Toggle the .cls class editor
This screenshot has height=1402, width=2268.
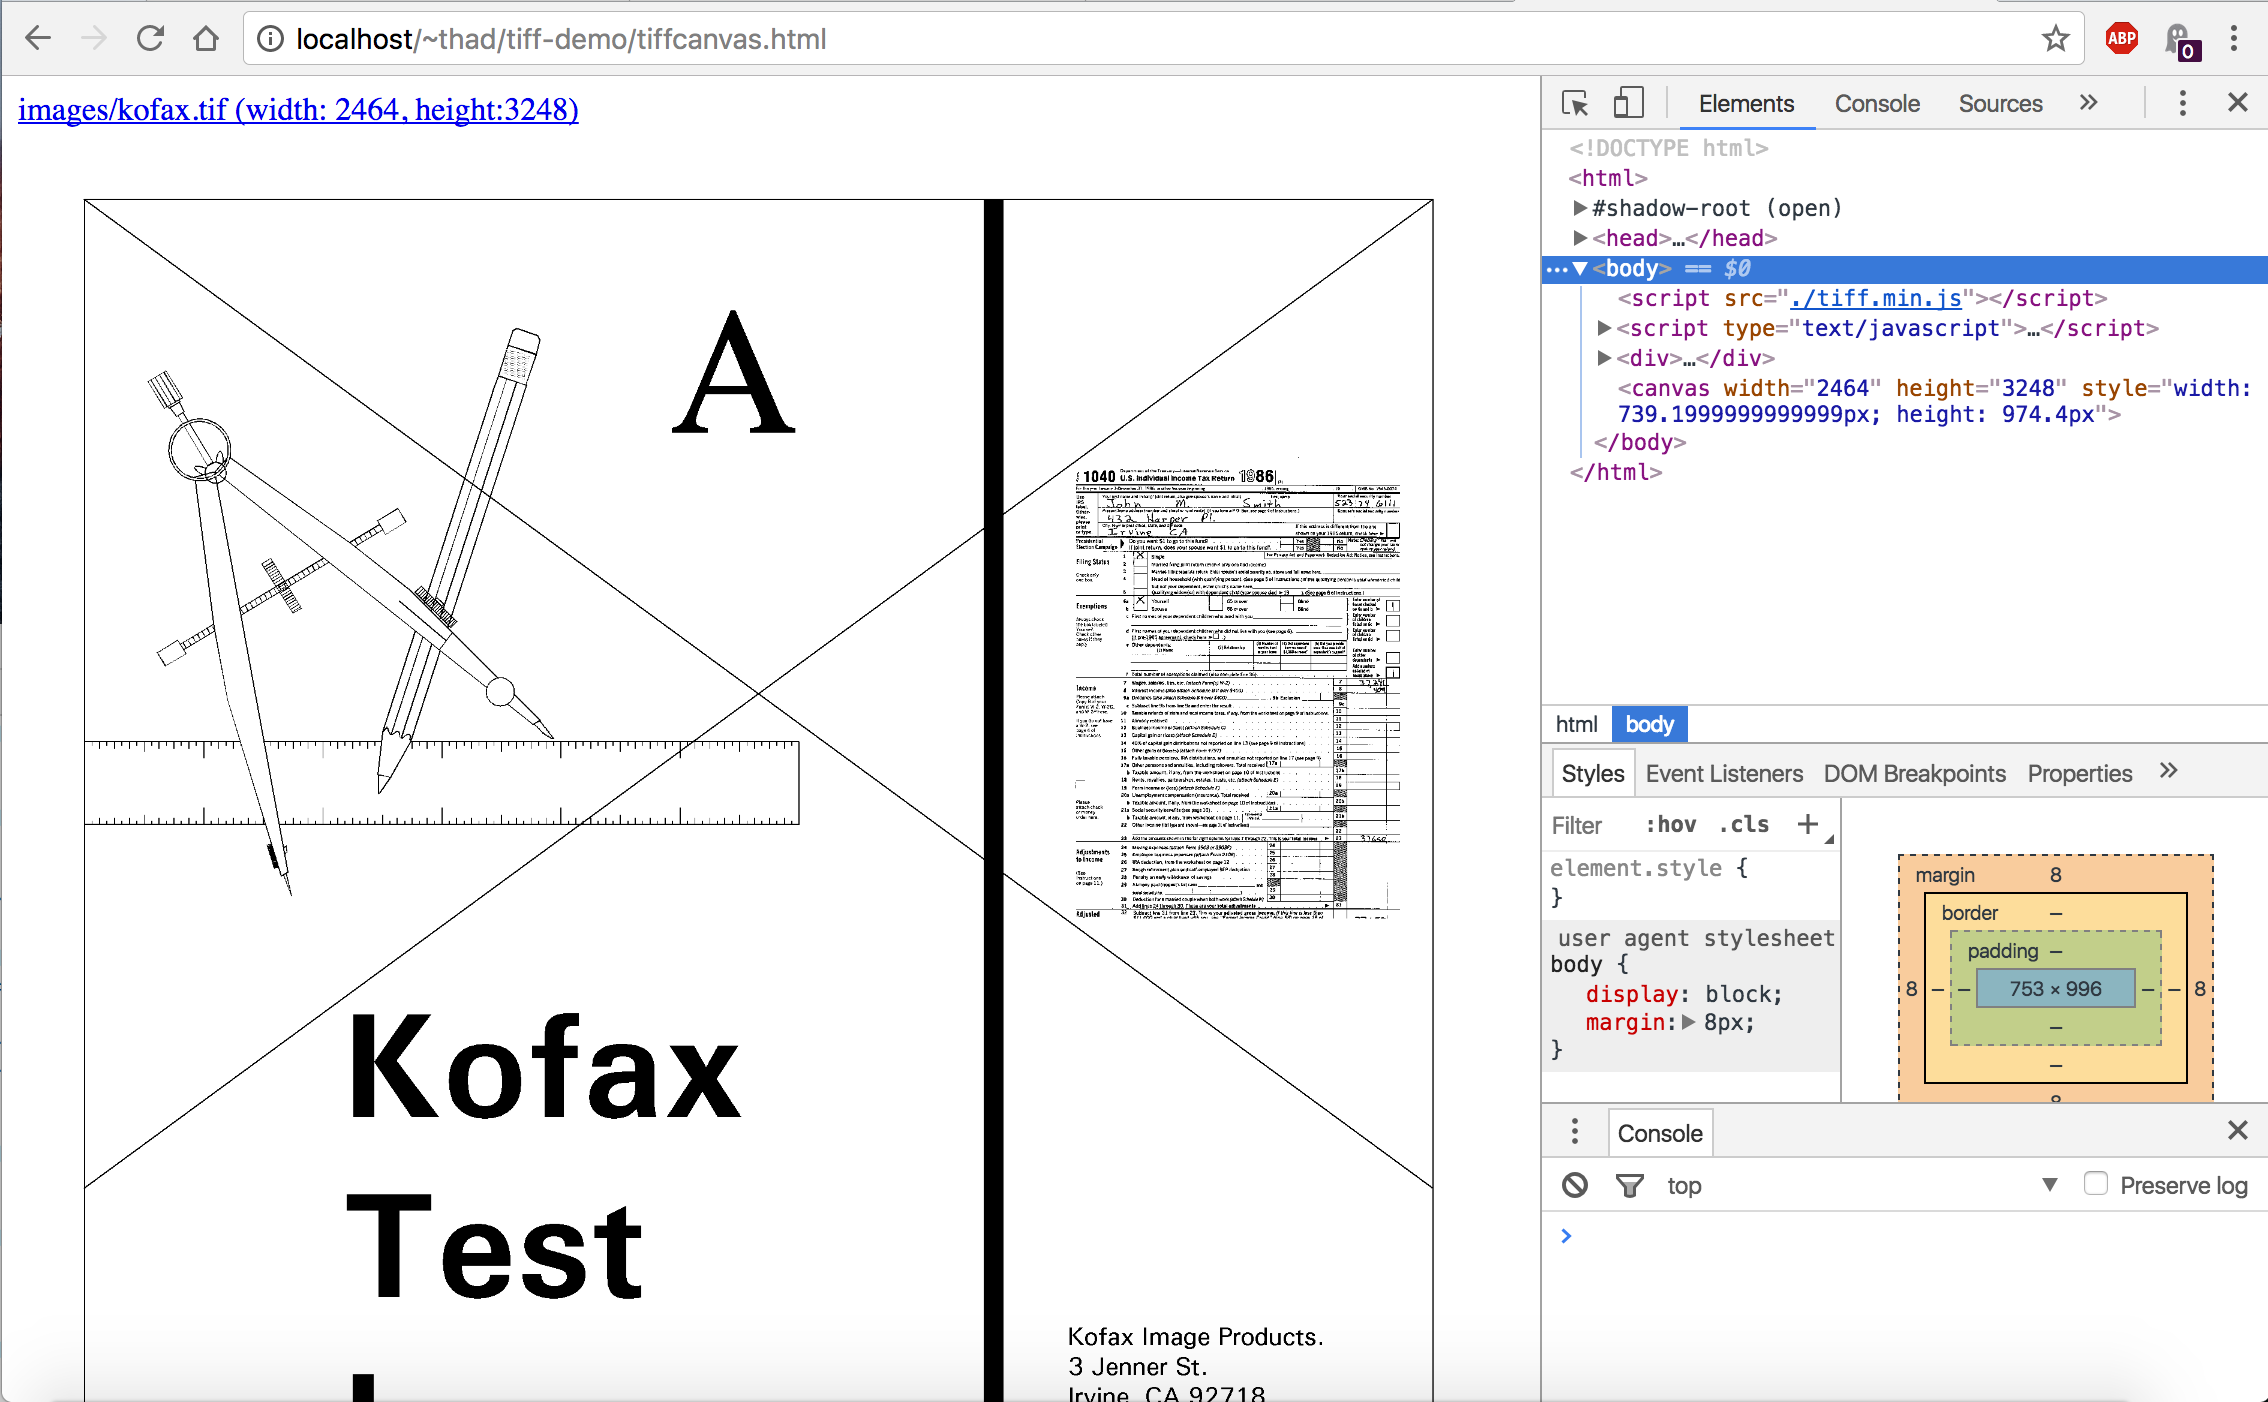tap(1744, 825)
